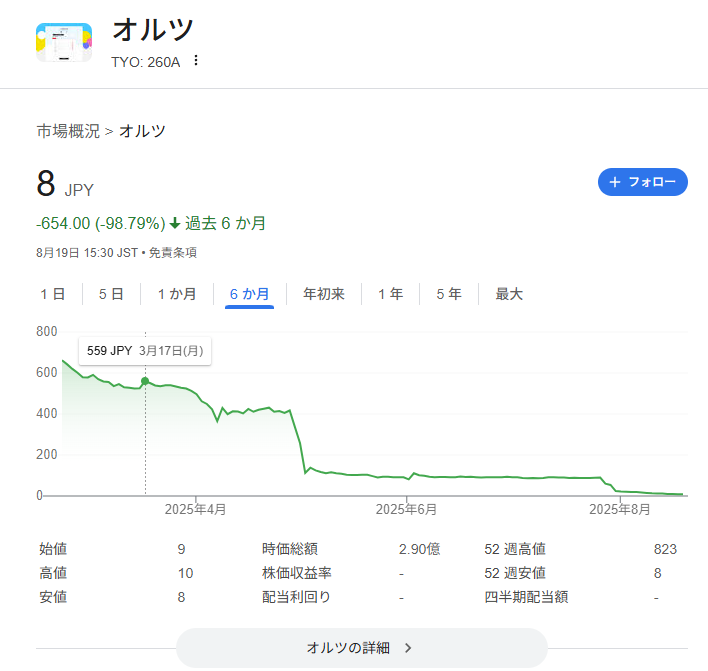Select the 5日 time range tab

coord(111,294)
